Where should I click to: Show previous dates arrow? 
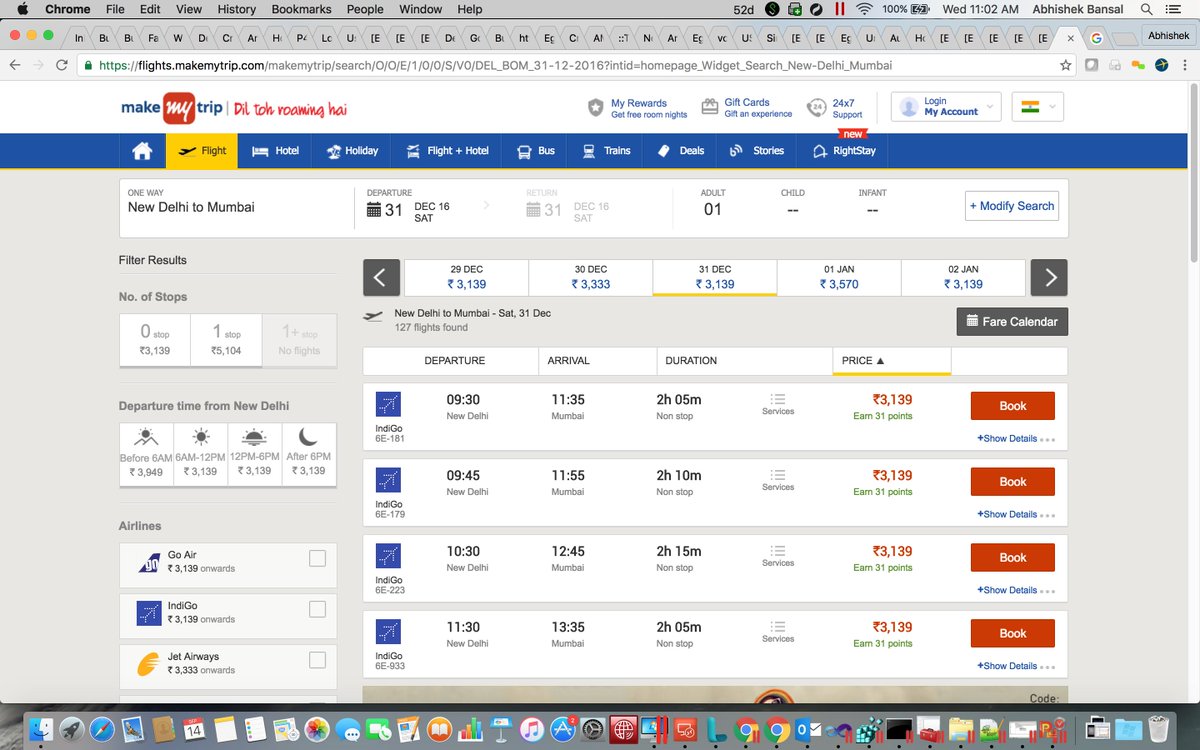pos(381,278)
